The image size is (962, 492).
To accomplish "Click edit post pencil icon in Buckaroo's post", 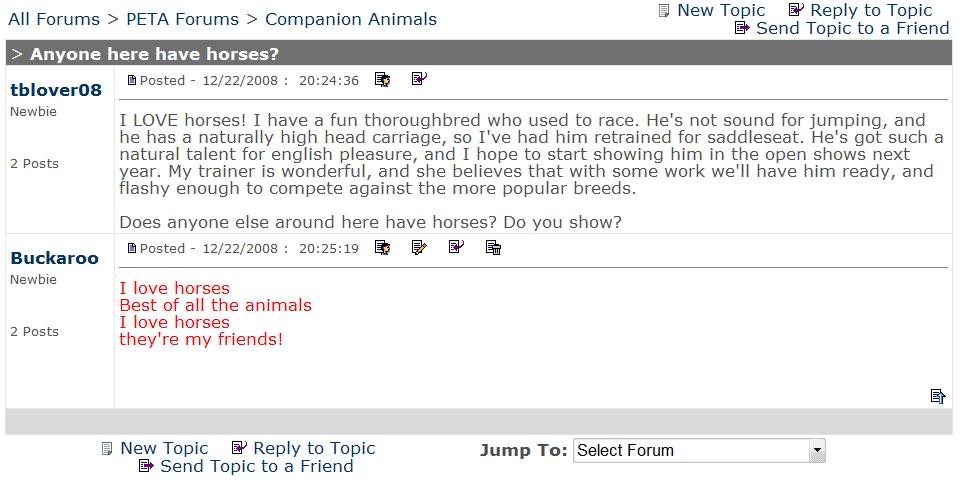I will point(419,248).
